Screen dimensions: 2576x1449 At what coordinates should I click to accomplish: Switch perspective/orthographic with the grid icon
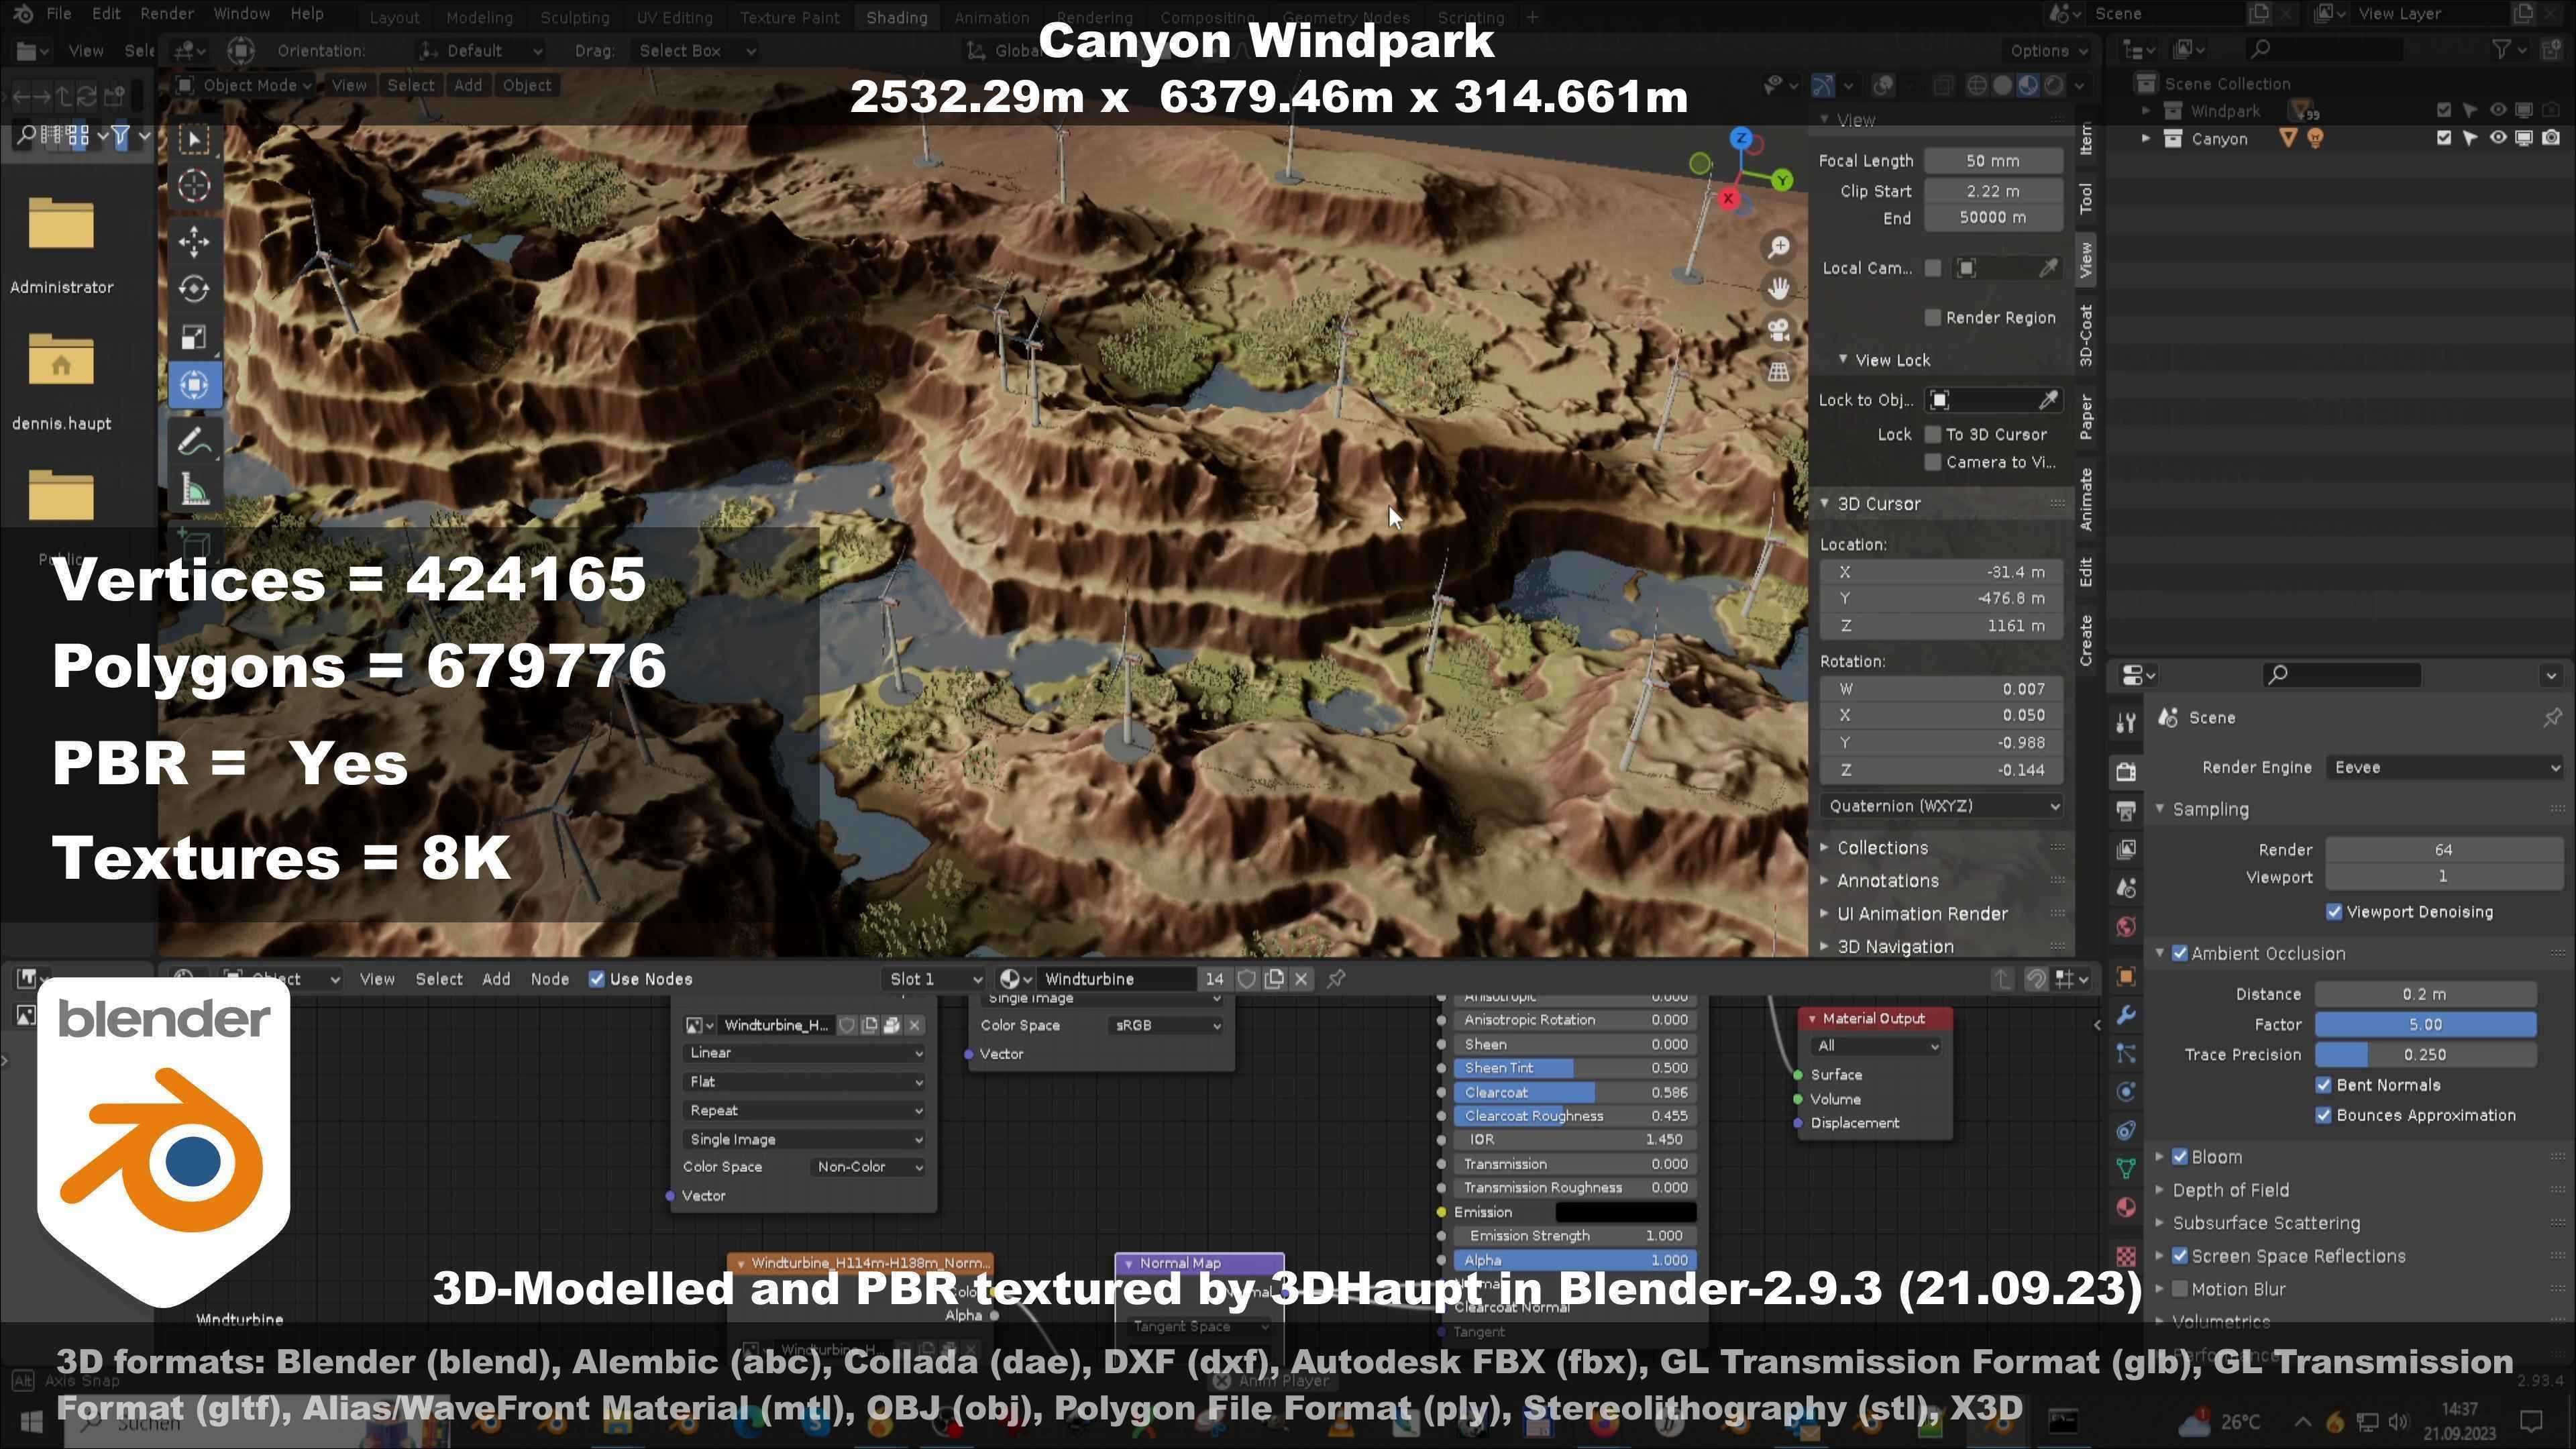click(1778, 372)
